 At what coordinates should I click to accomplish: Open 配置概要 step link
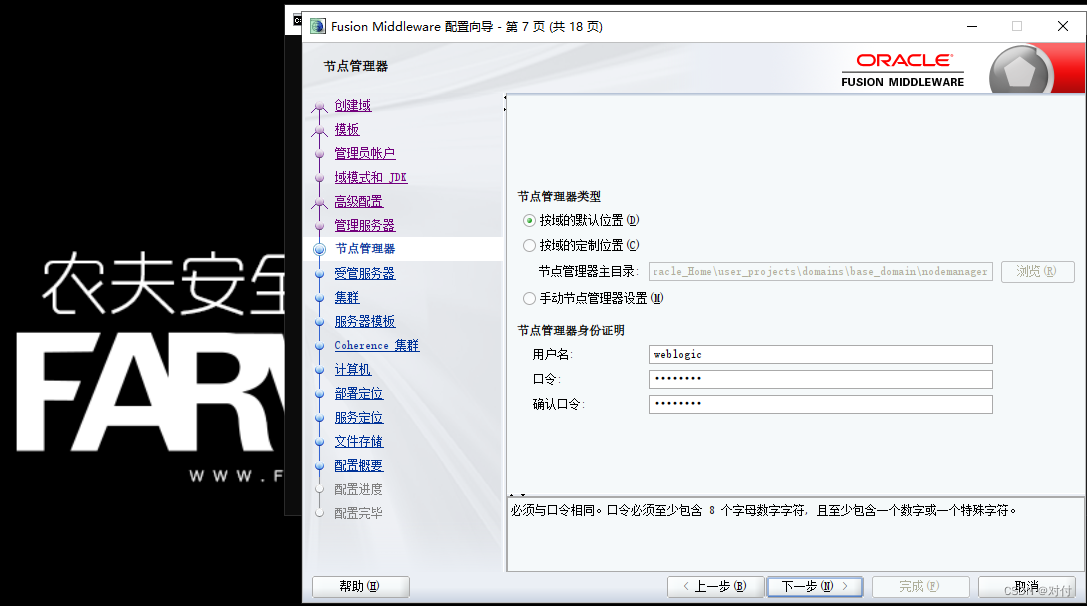pyautogui.click(x=358, y=466)
